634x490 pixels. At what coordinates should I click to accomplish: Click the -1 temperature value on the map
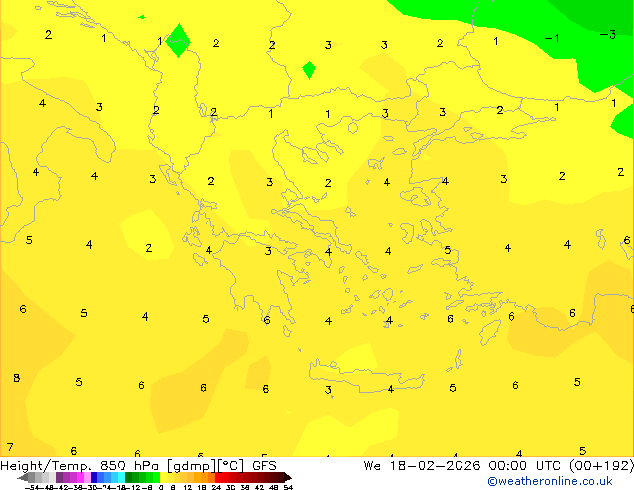552,38
